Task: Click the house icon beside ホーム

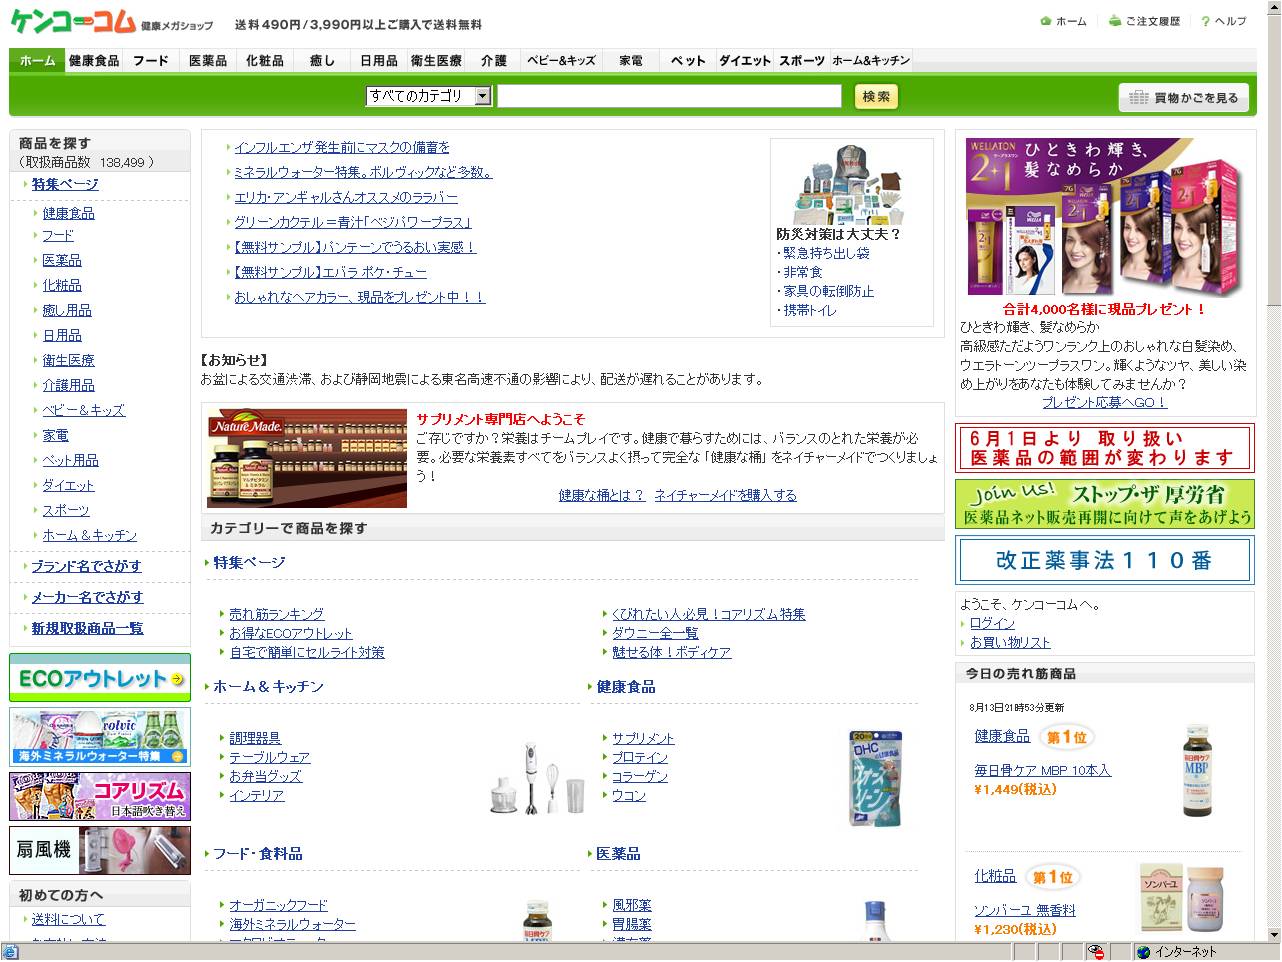Action: coord(1046,21)
